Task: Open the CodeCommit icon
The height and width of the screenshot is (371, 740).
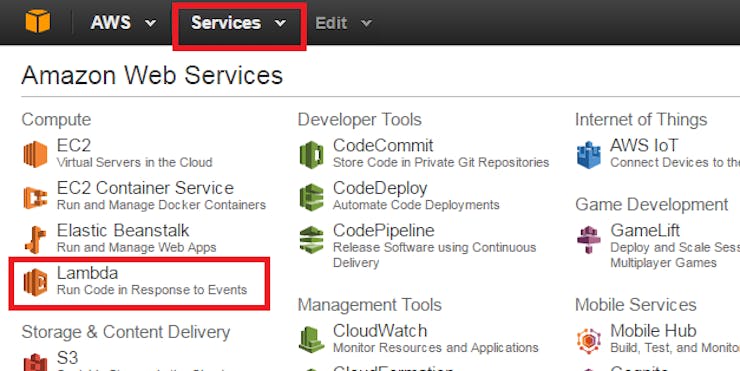Action: pos(311,154)
